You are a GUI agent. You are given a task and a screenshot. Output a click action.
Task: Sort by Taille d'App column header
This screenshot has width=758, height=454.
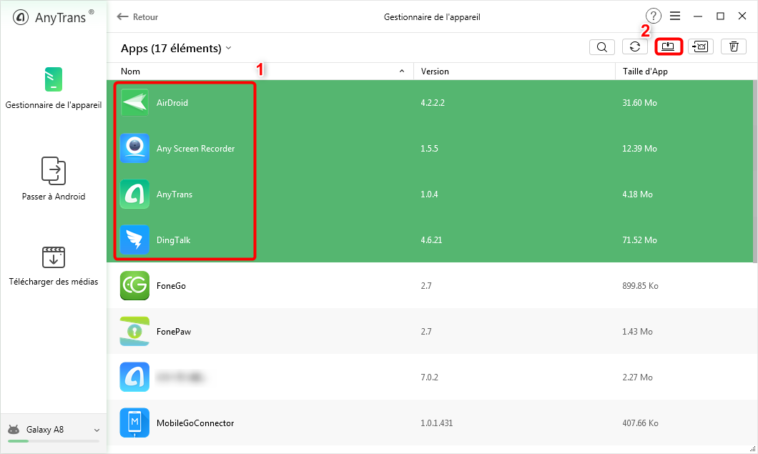coord(645,72)
